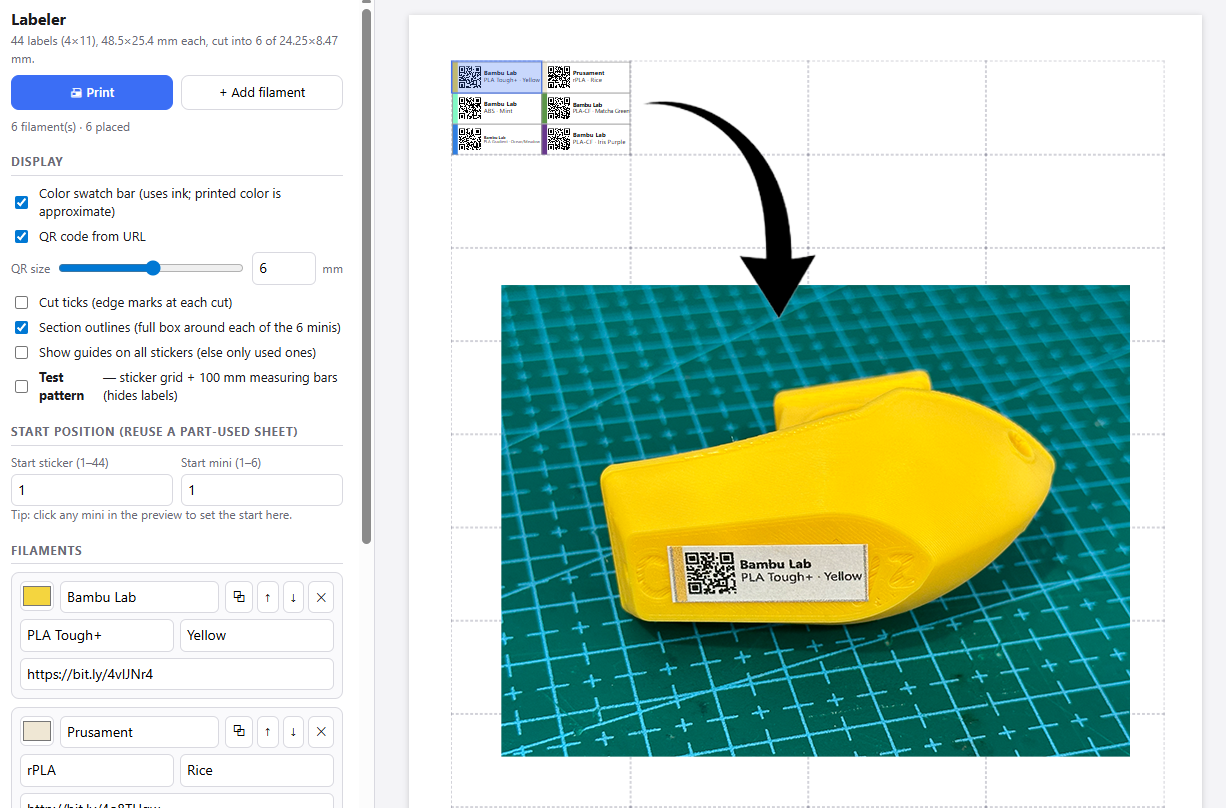Click the https://bit.ly/4vlJNr4 URL field

point(177,674)
